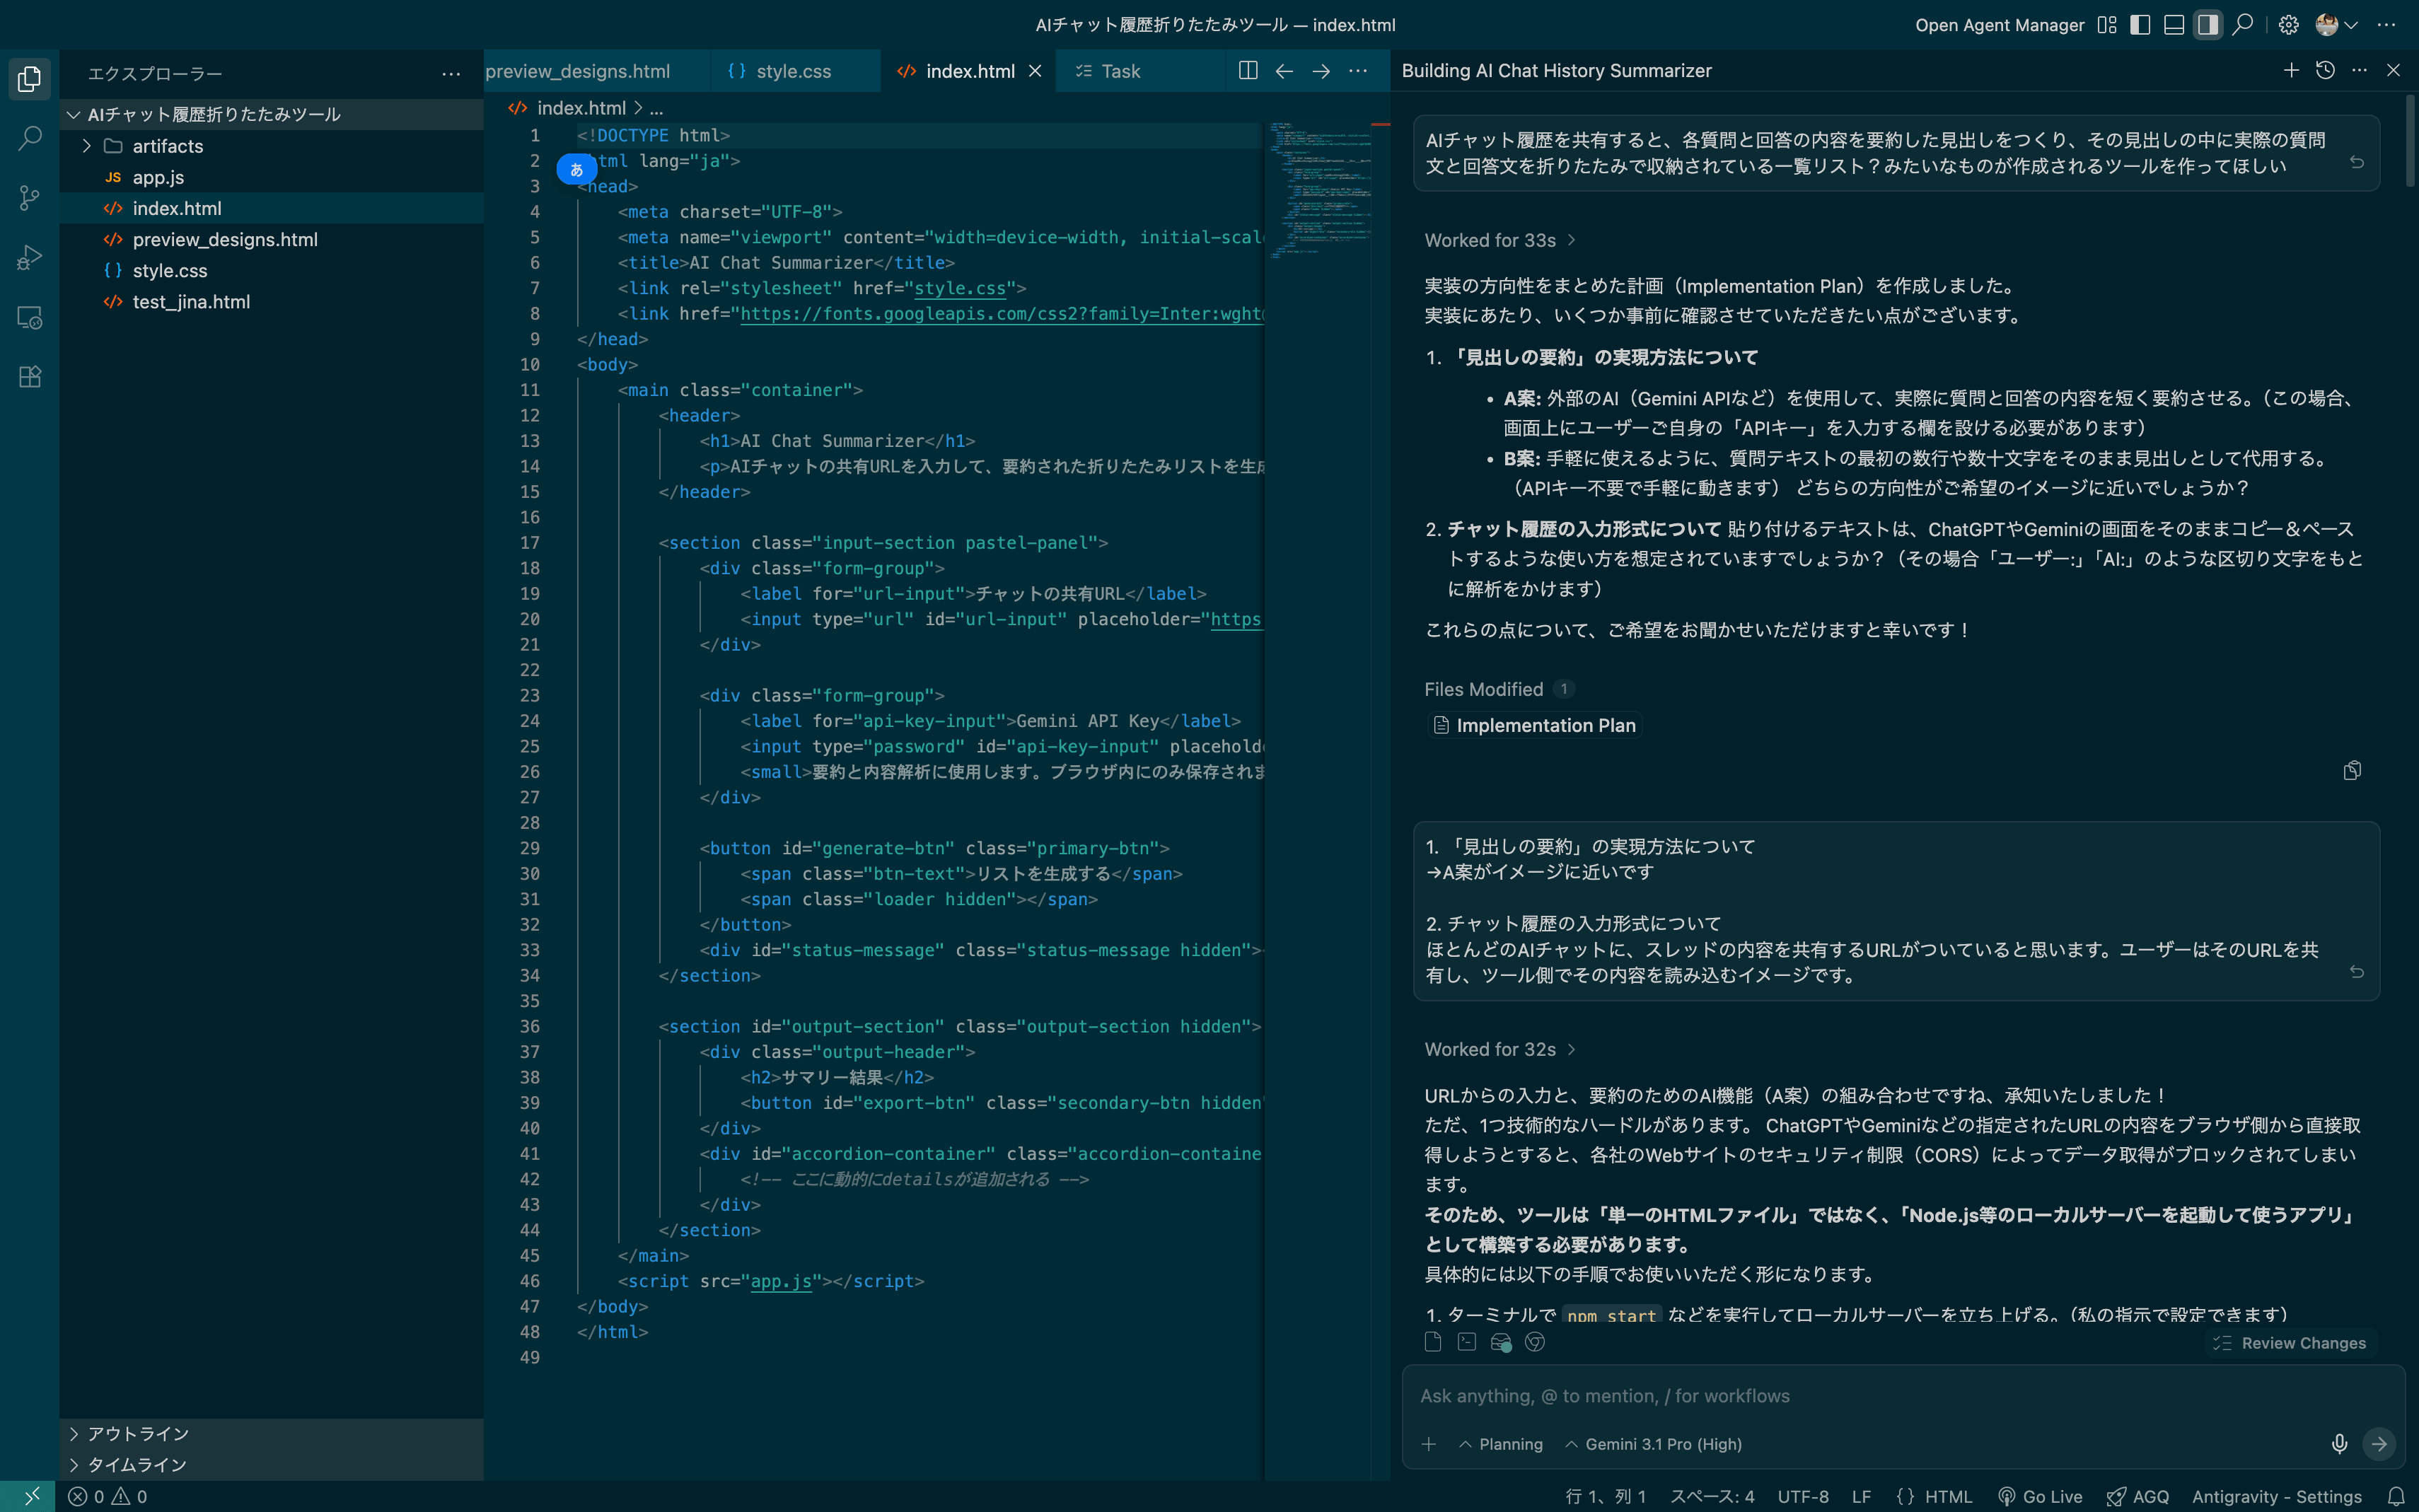Image resolution: width=2419 pixels, height=1512 pixels.
Task: Click the microphone icon in chat input
Action: click(2339, 1444)
